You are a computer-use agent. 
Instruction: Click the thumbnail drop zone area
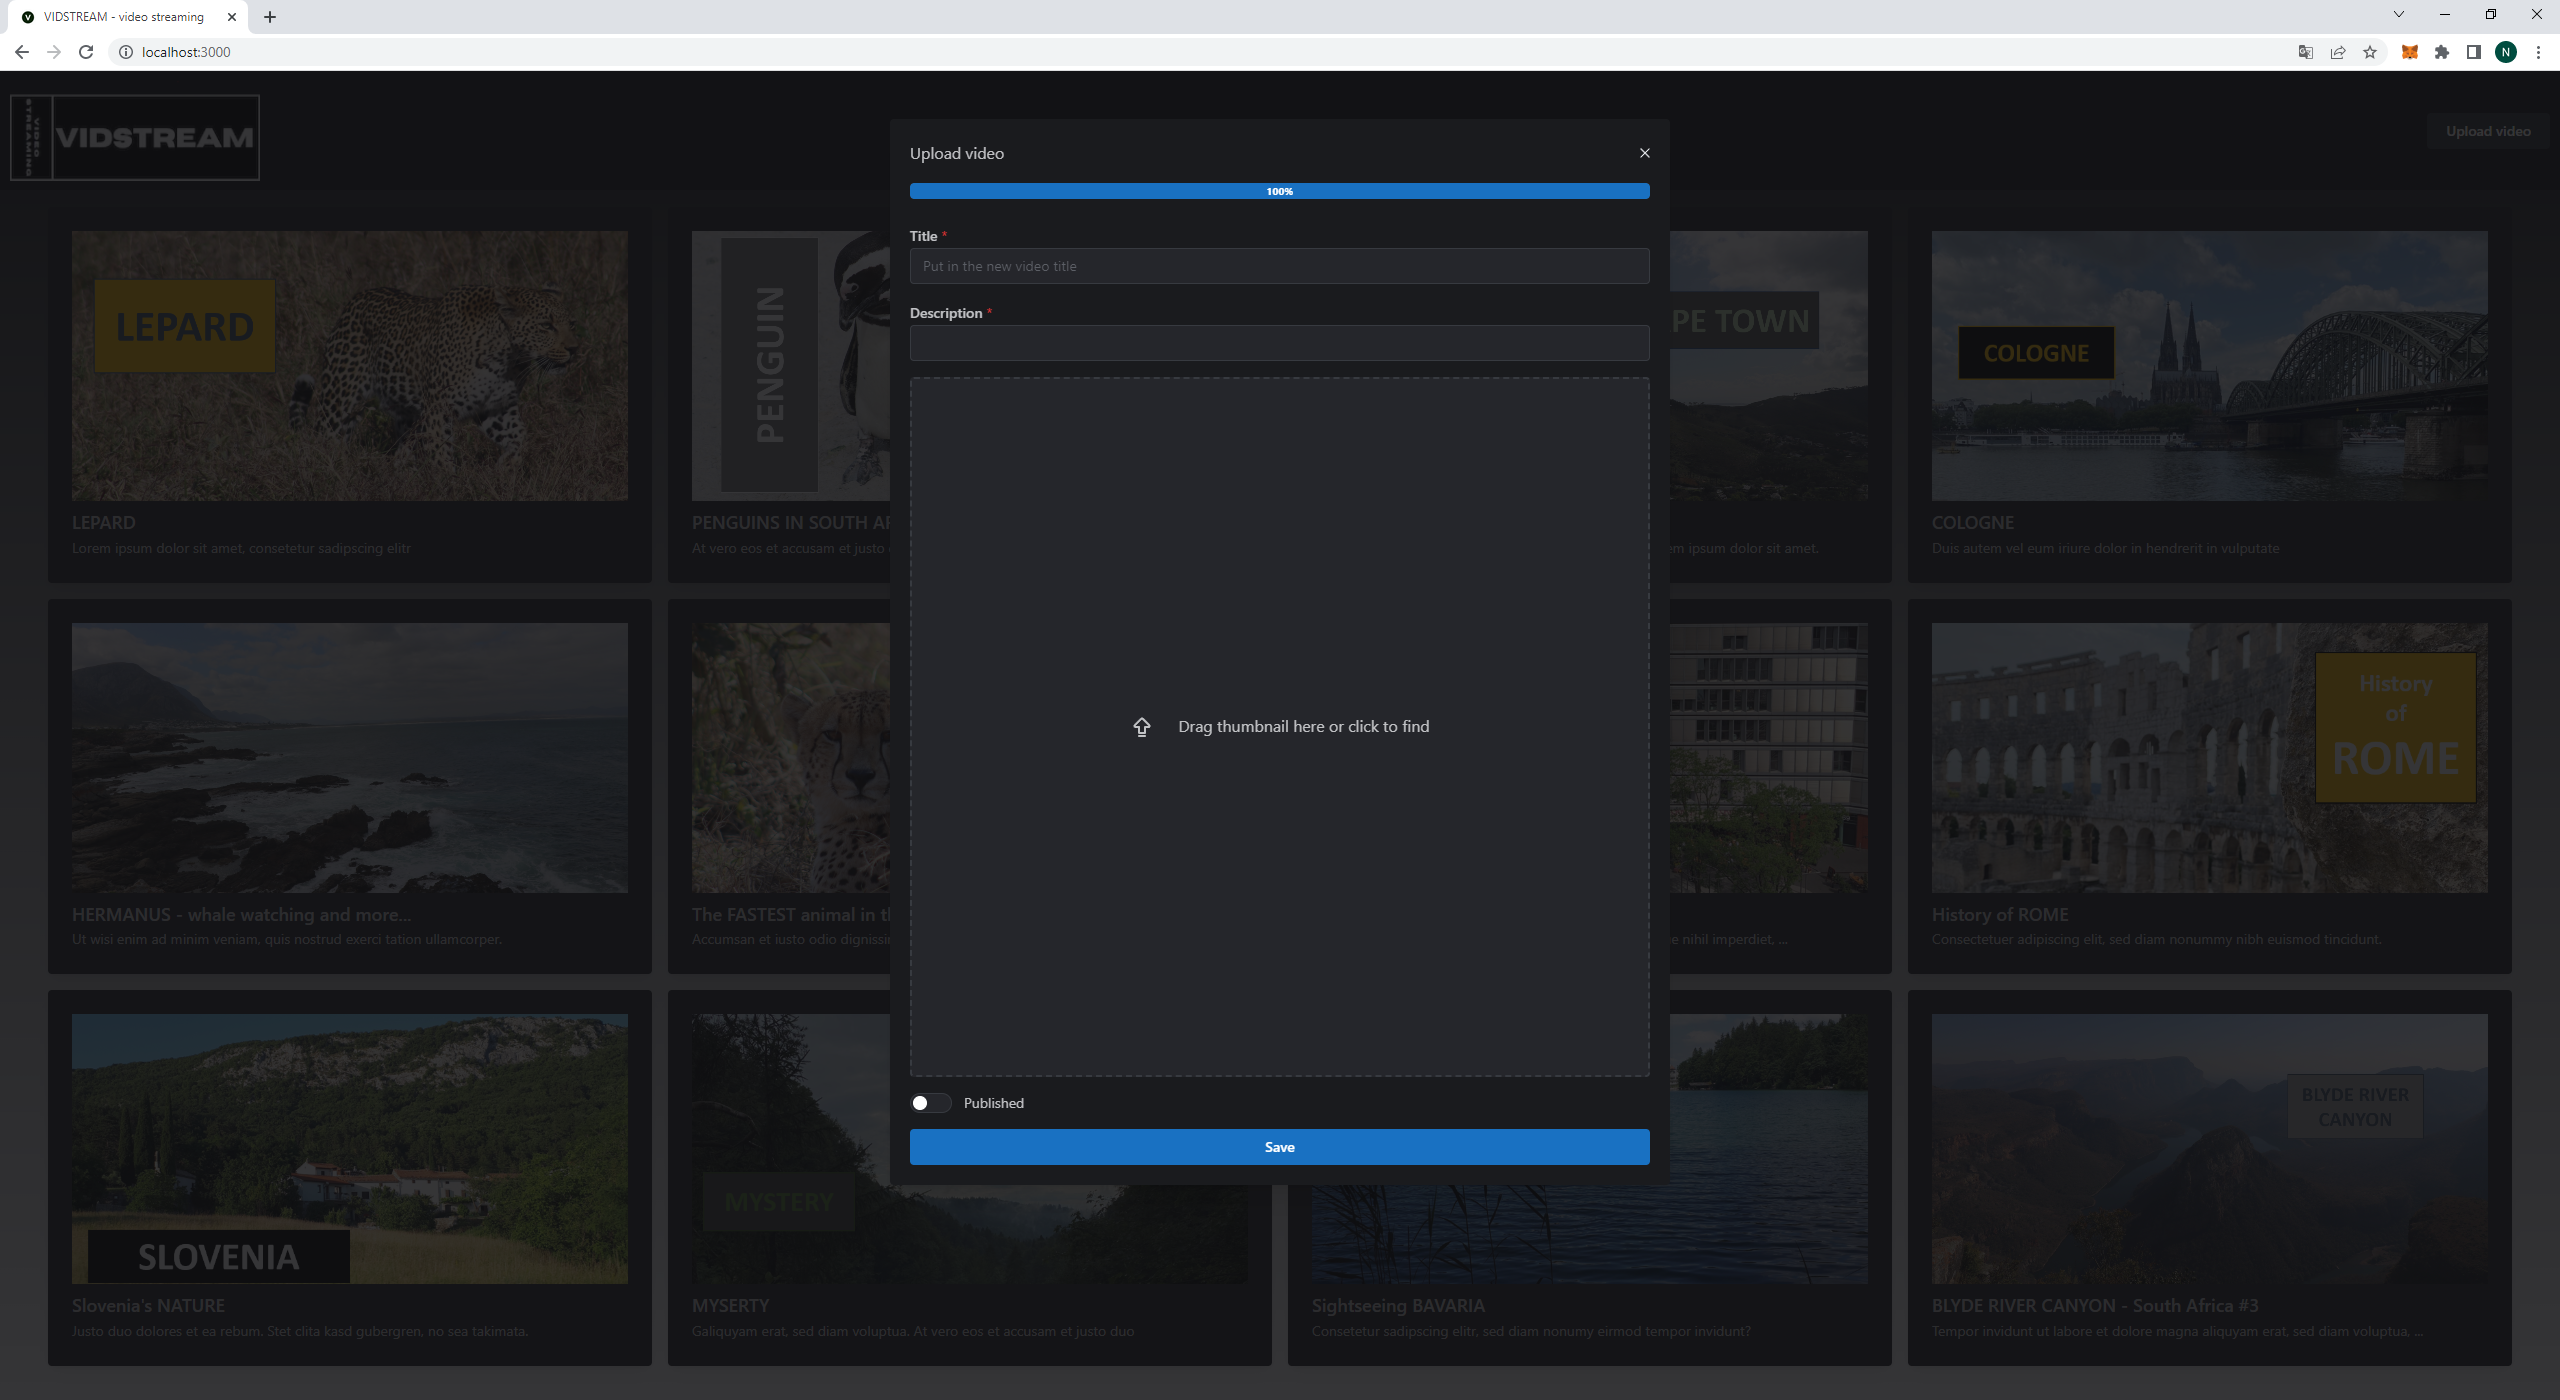pyautogui.click(x=1278, y=900)
